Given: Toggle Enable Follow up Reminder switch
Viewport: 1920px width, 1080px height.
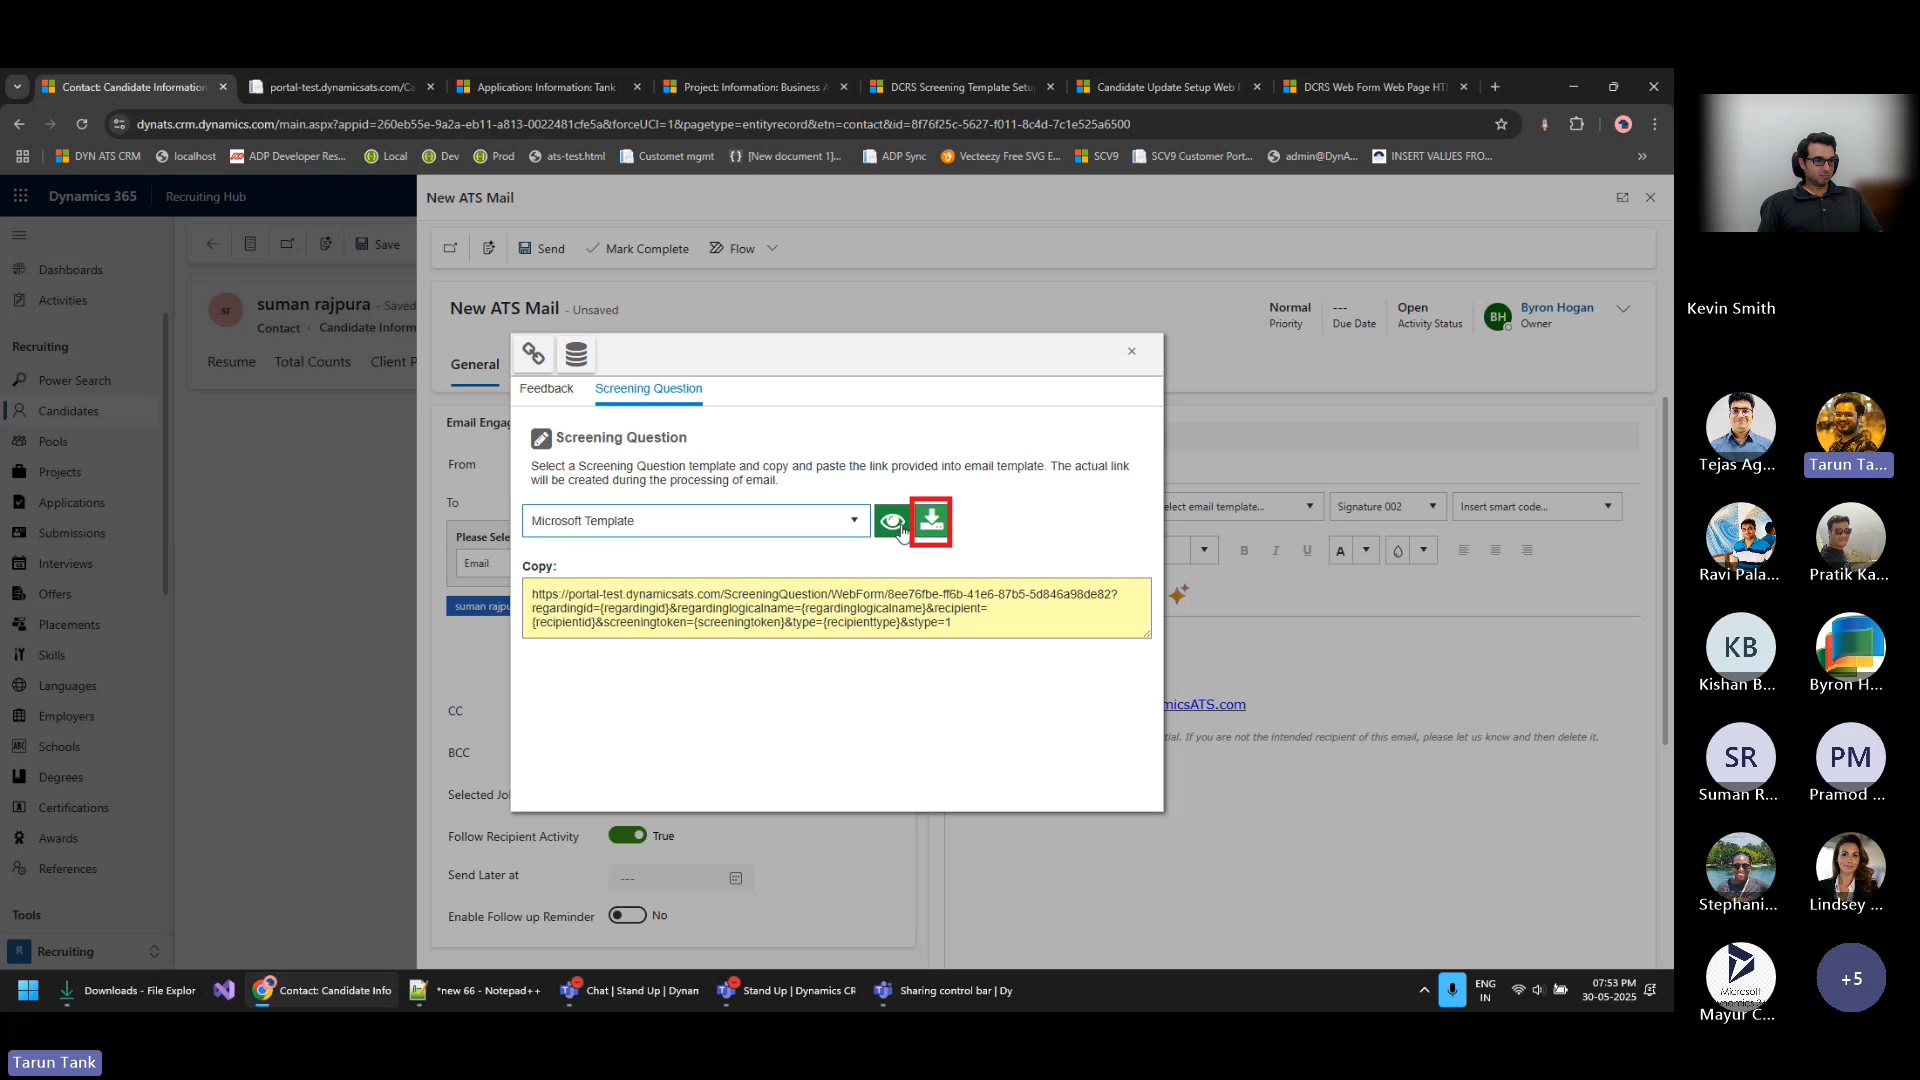Looking at the screenshot, I should click(627, 915).
